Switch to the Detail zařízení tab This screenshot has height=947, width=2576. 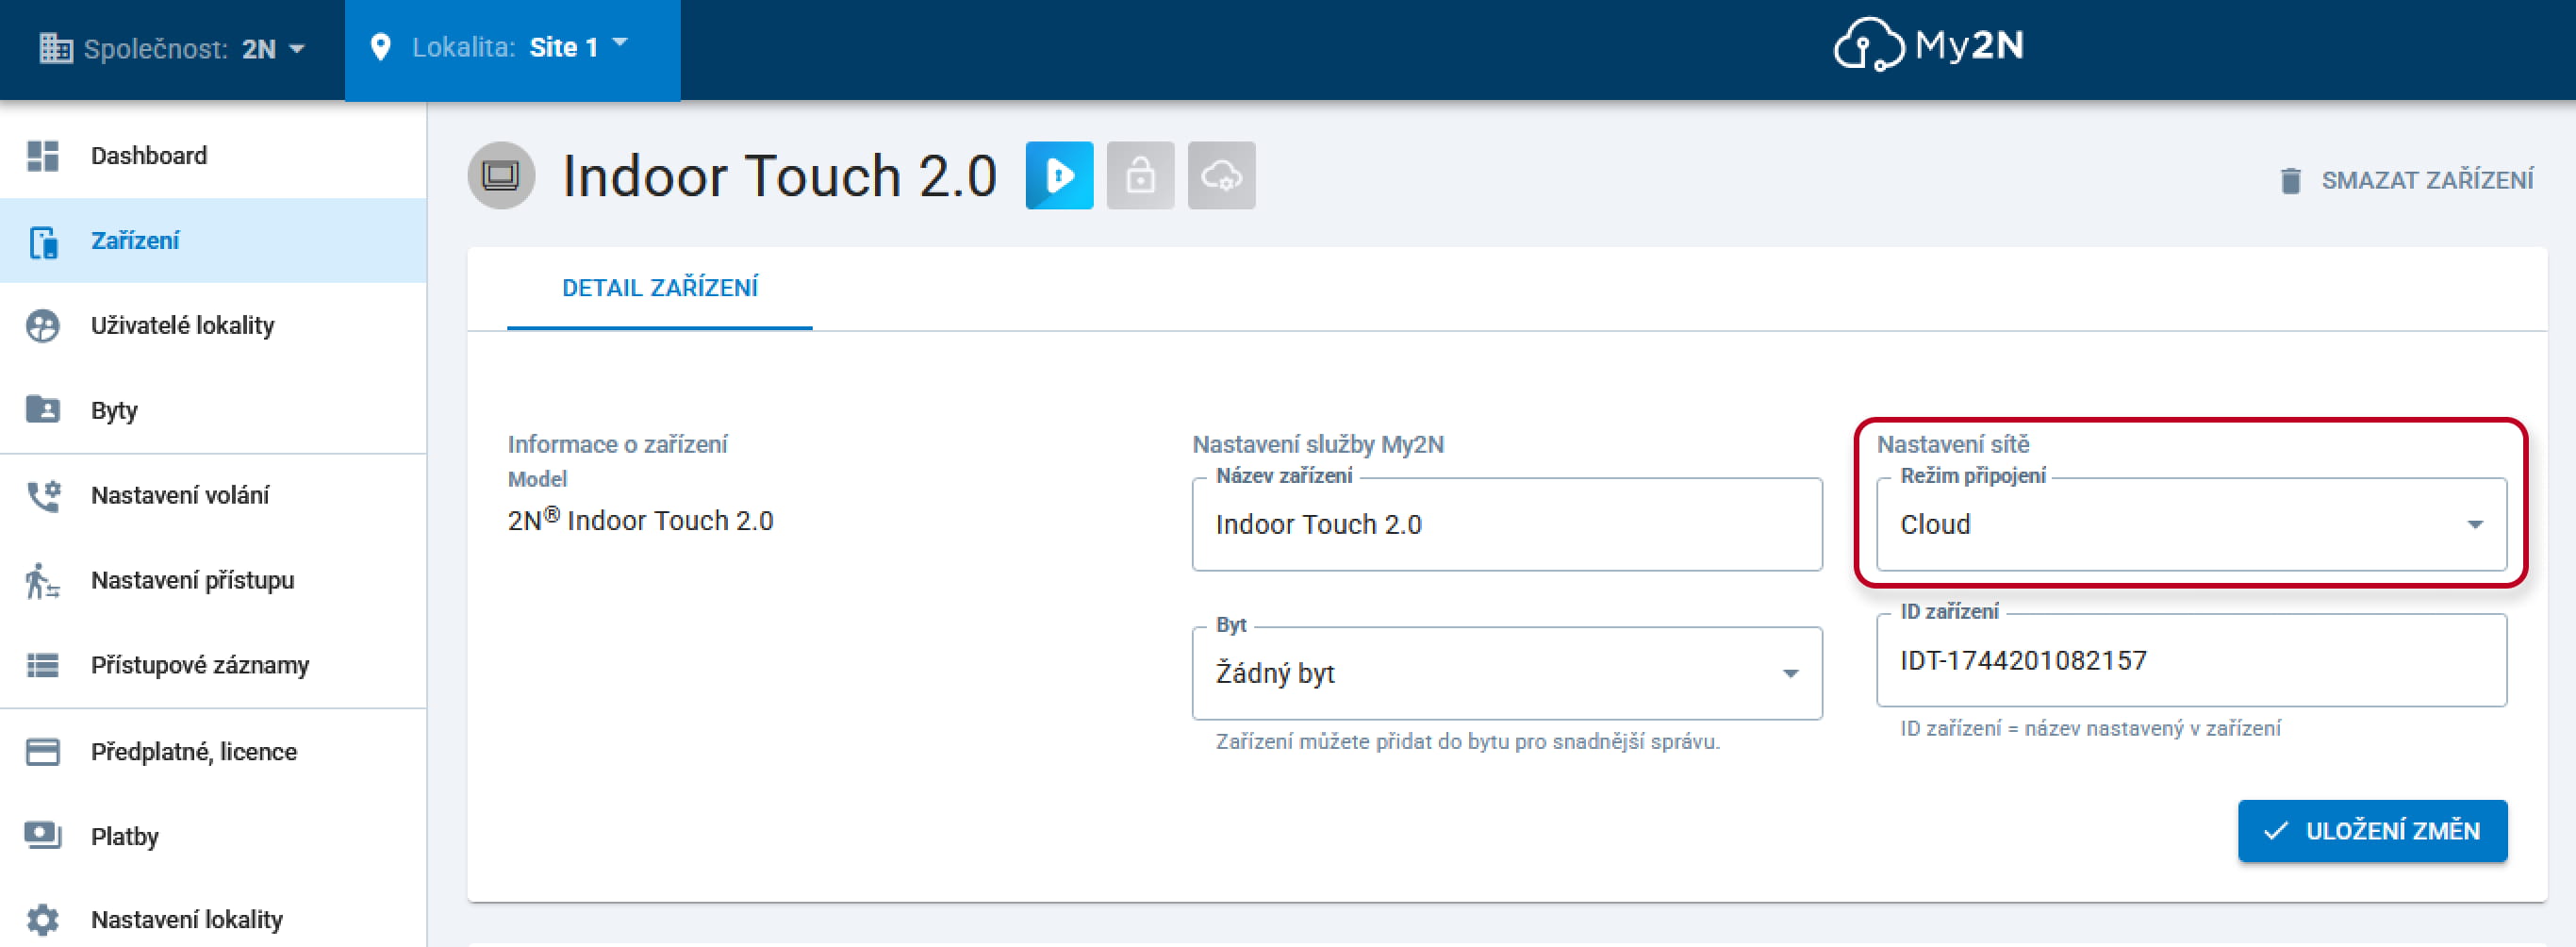point(659,288)
